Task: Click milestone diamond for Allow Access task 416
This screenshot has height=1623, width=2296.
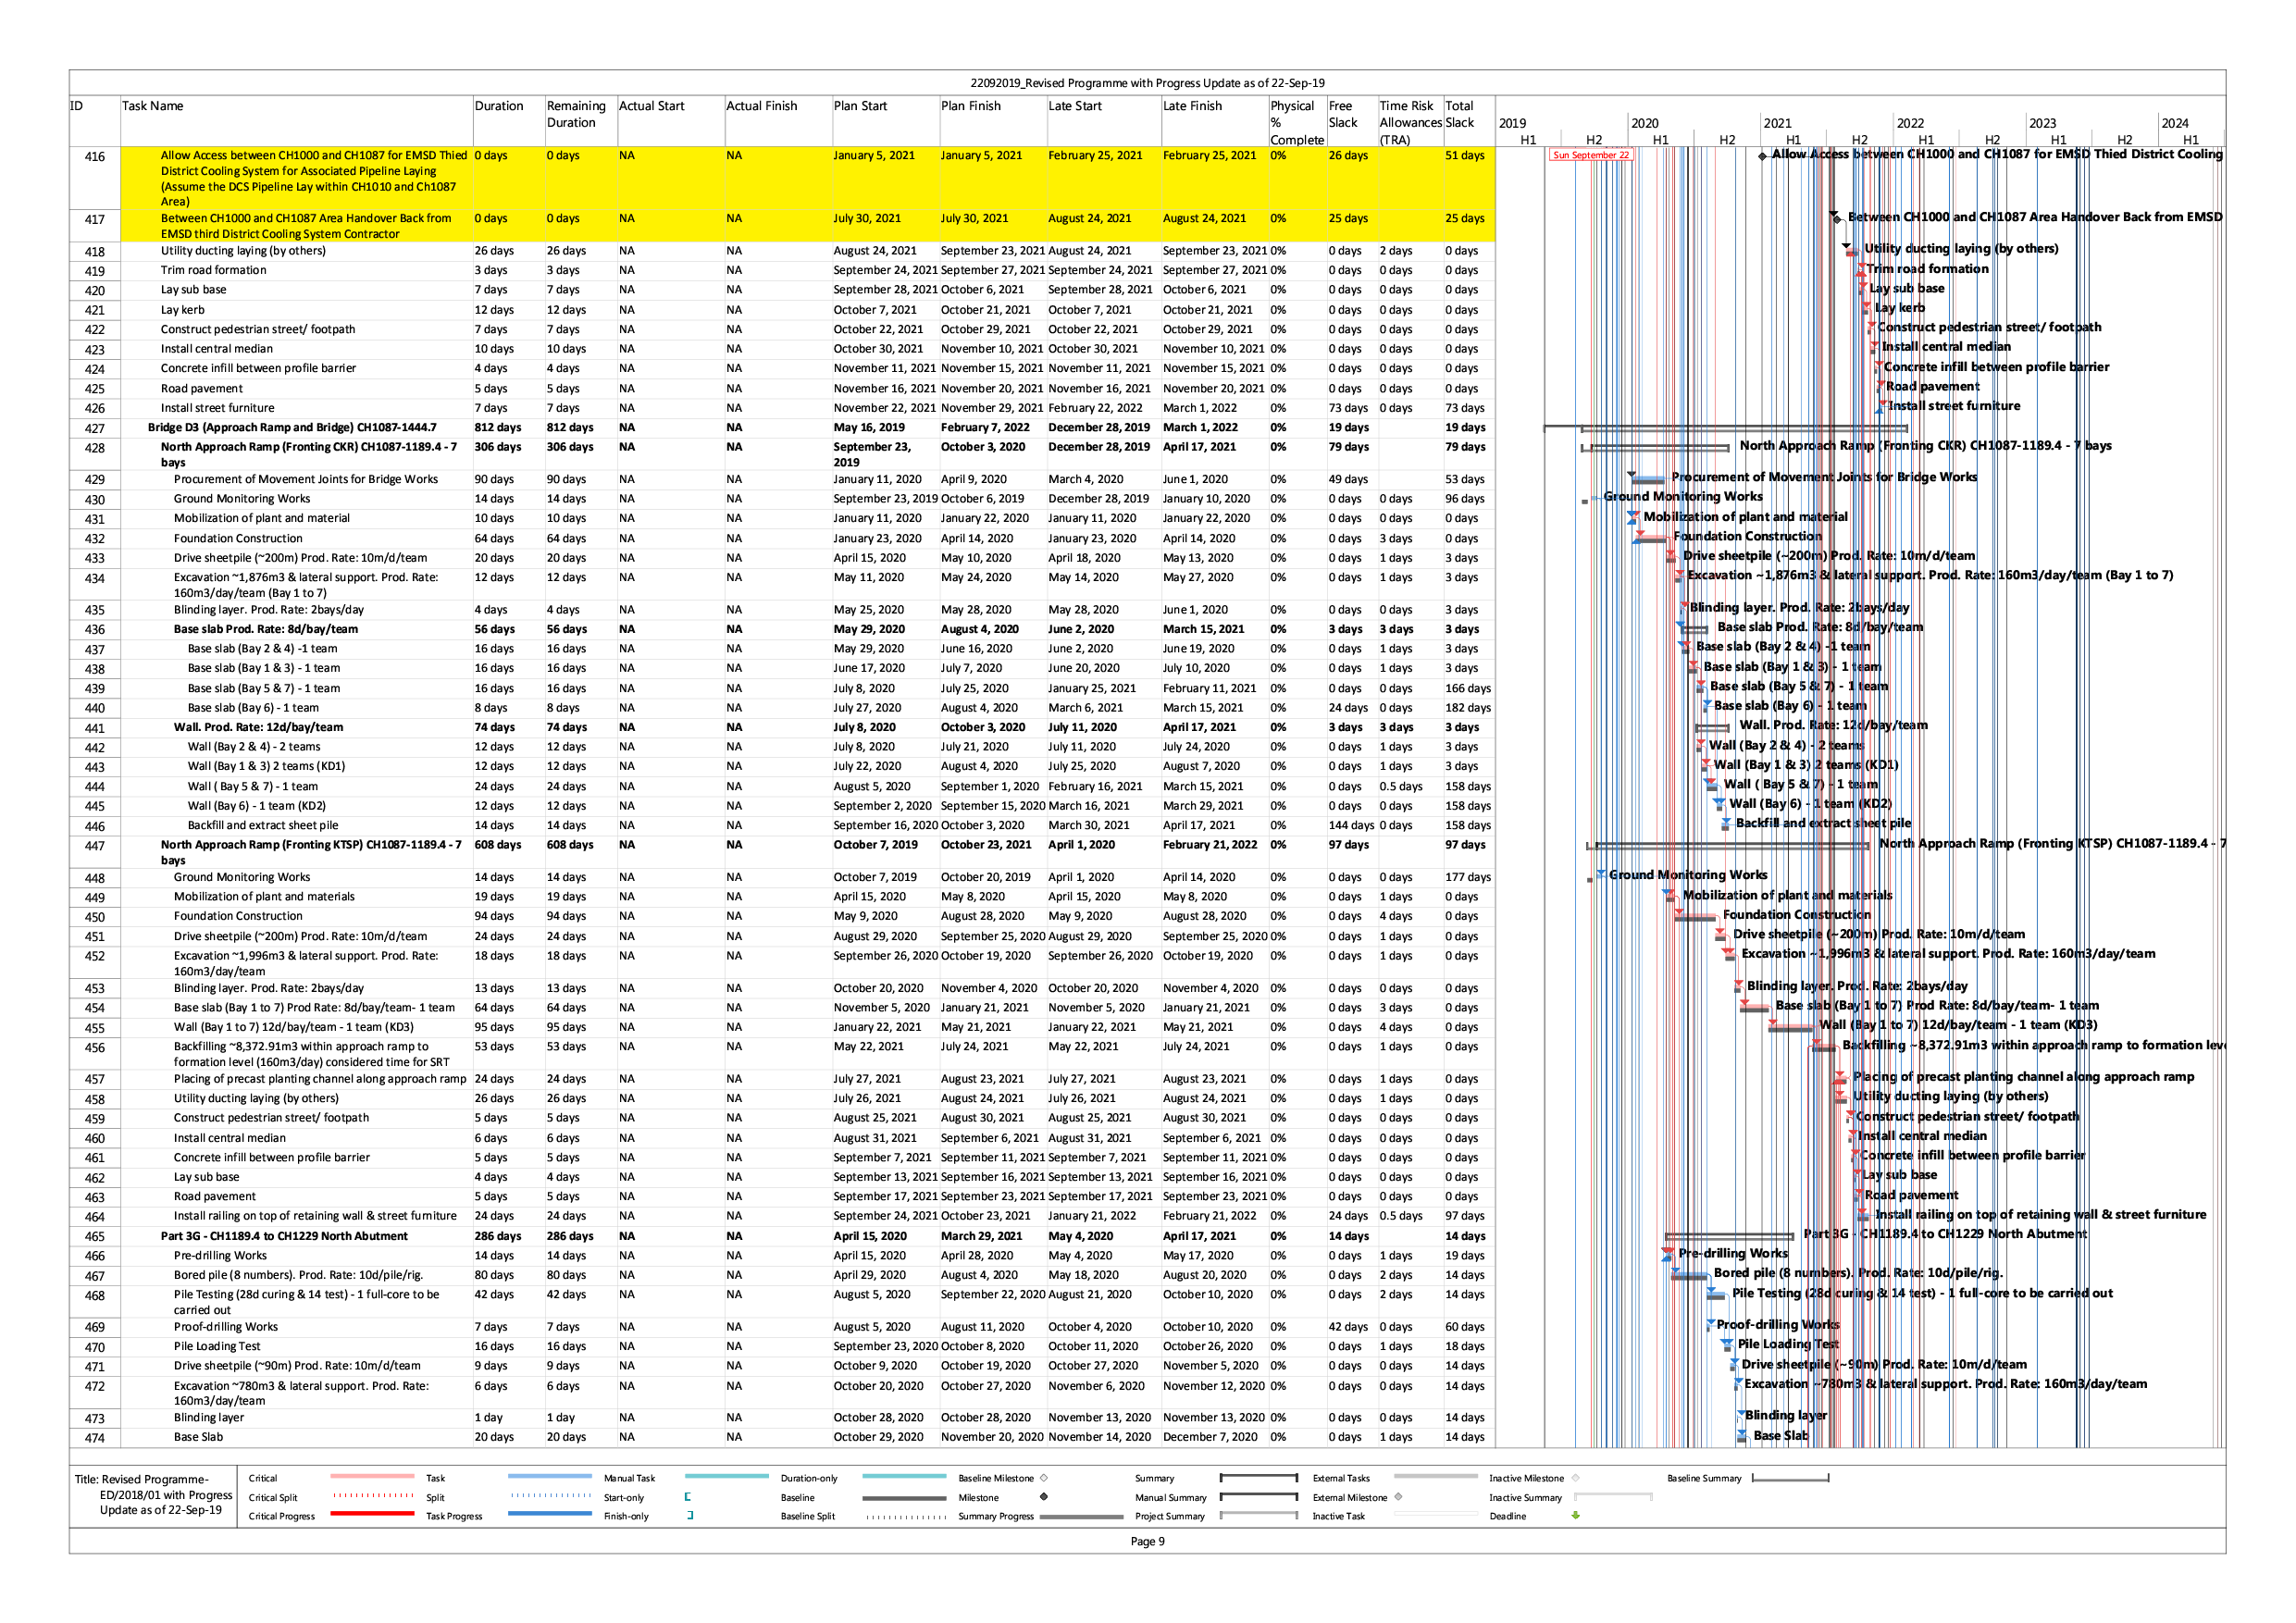Action: coord(1762,156)
